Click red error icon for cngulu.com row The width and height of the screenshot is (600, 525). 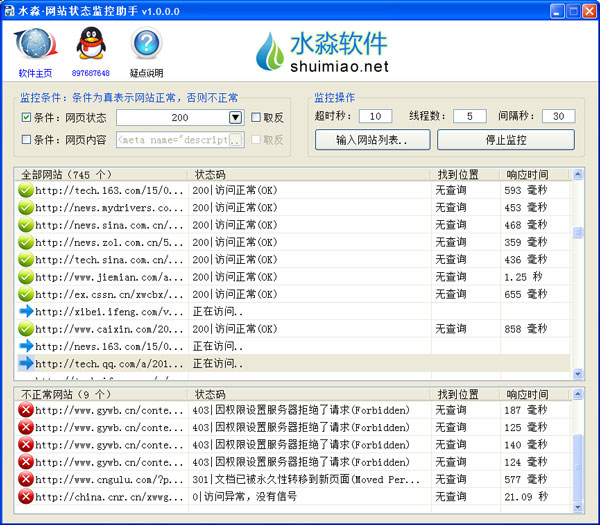coord(27,479)
